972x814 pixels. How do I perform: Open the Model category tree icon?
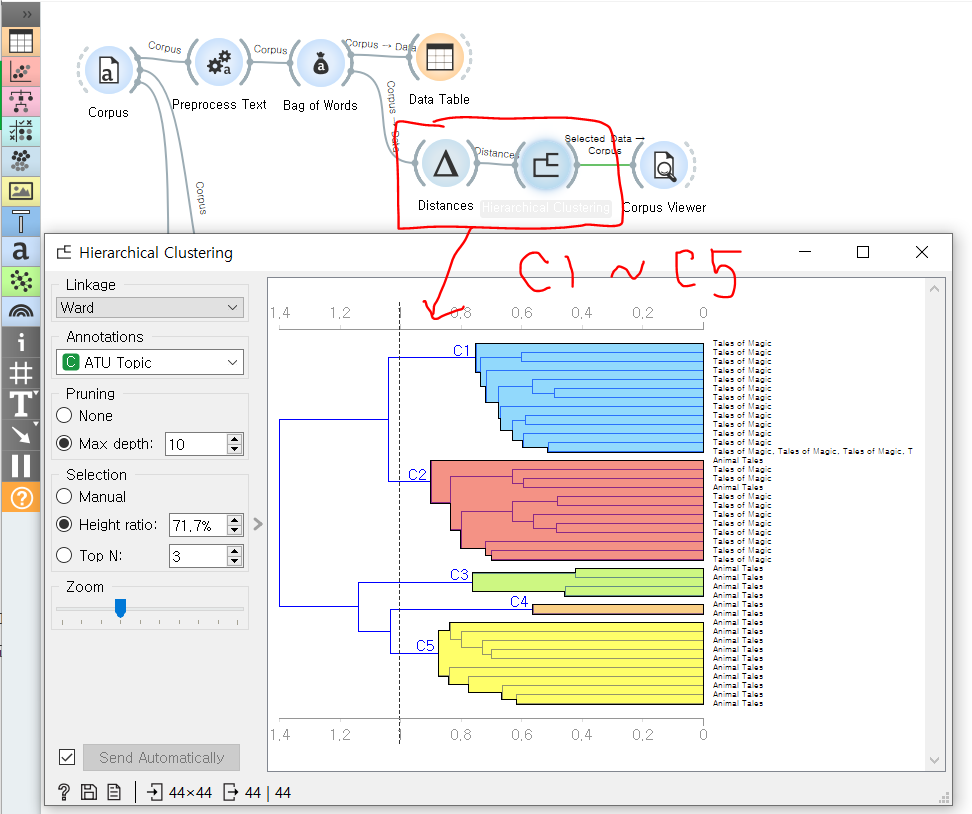coord(20,101)
